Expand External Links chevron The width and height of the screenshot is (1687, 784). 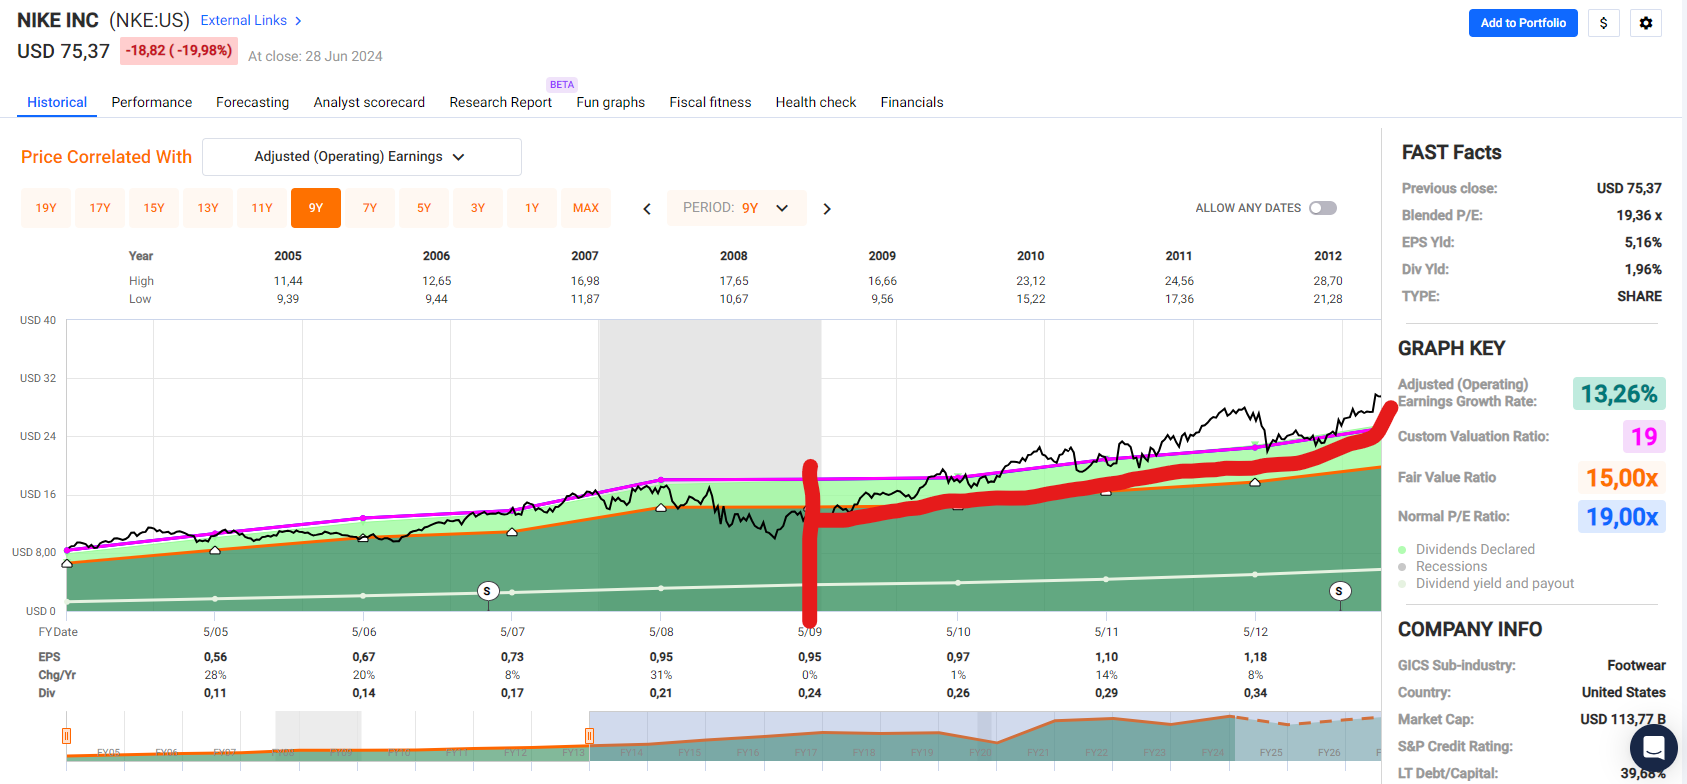coord(298,21)
